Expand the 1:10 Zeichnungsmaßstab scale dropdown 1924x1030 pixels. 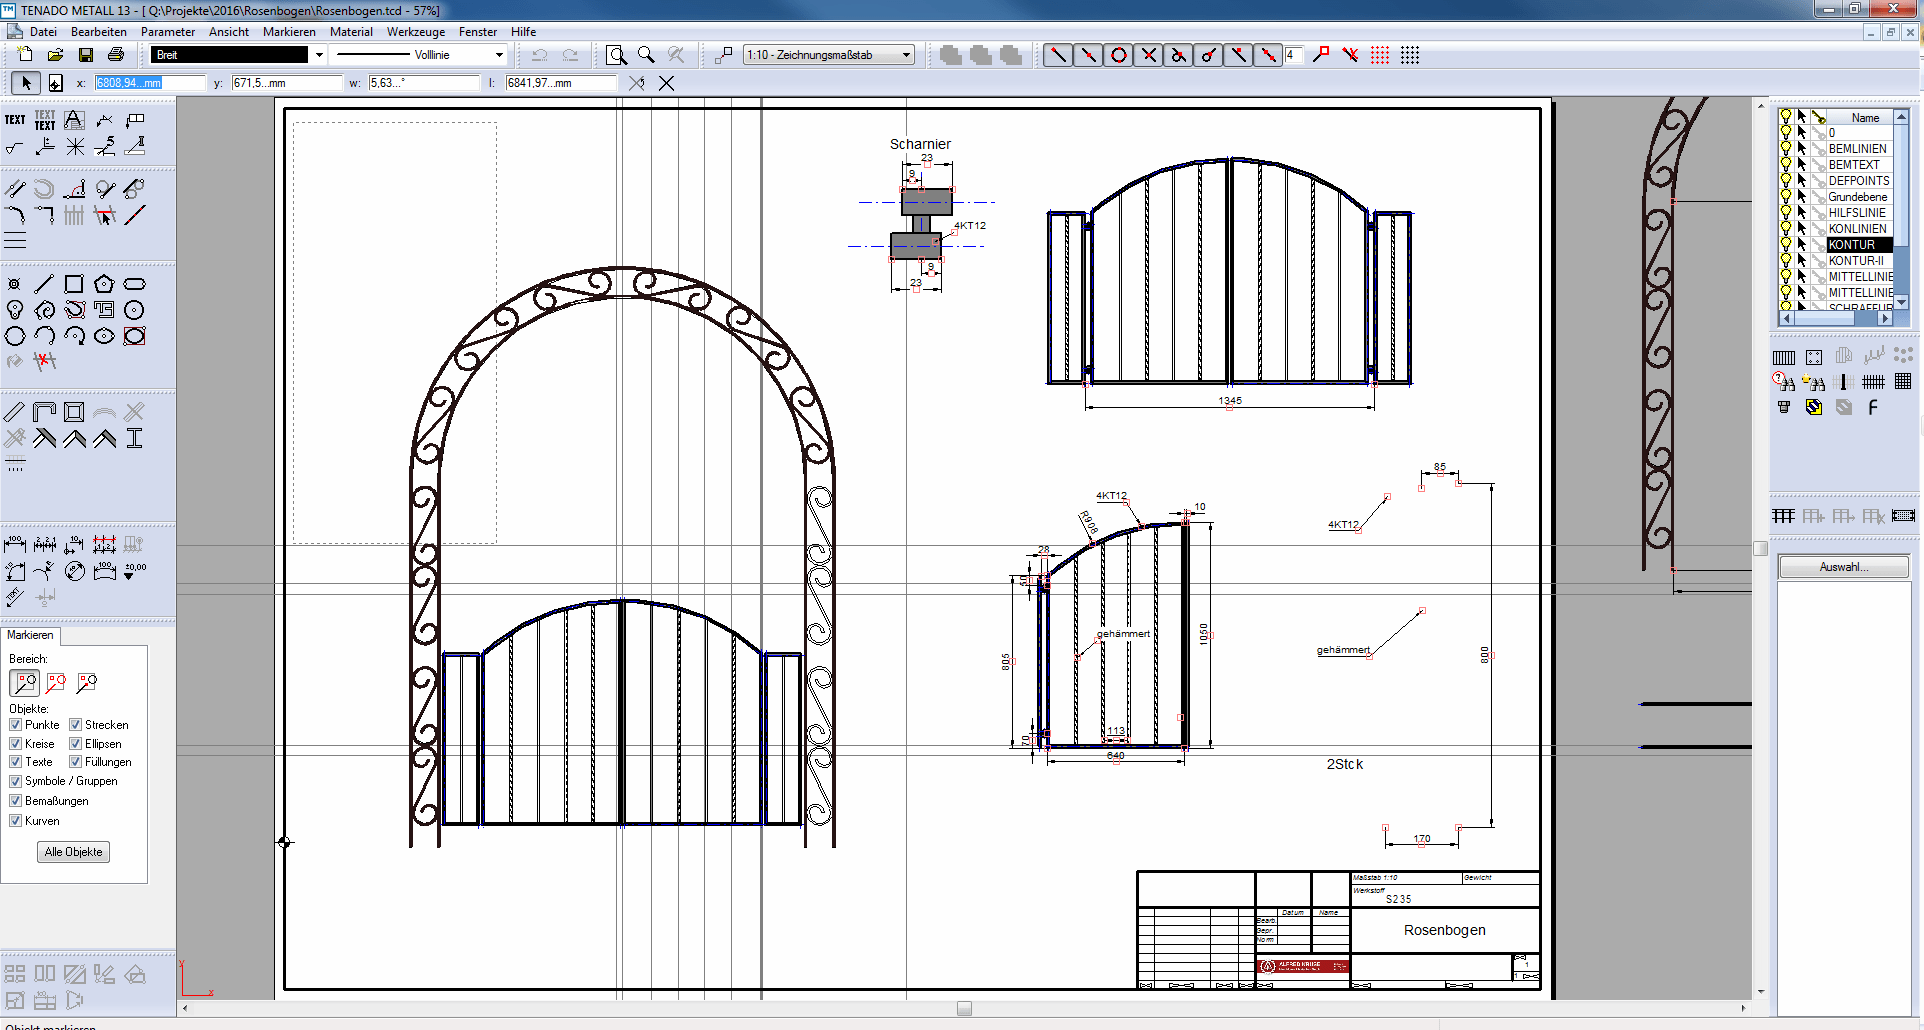pos(906,55)
